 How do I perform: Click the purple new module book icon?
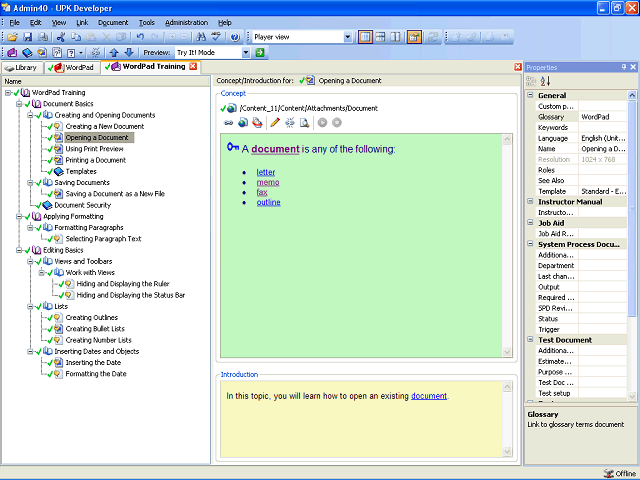pyautogui.click(x=12, y=53)
